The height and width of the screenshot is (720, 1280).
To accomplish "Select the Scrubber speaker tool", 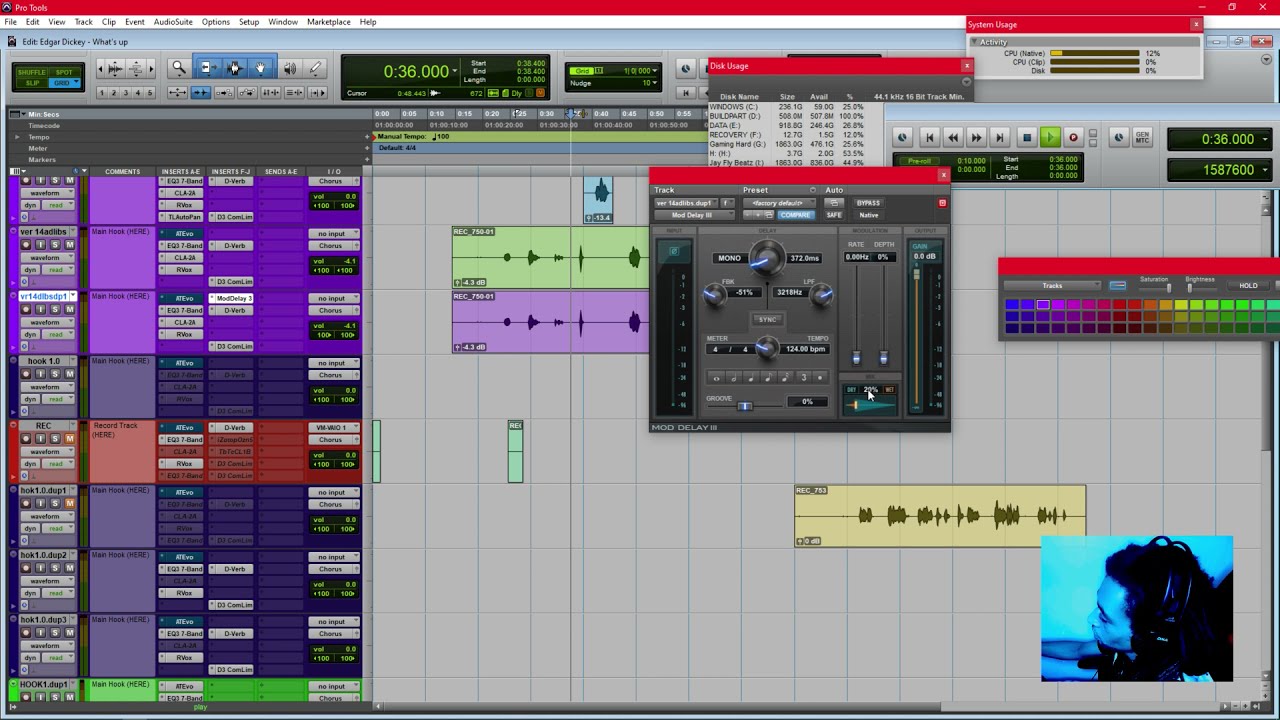I will 290,68.
